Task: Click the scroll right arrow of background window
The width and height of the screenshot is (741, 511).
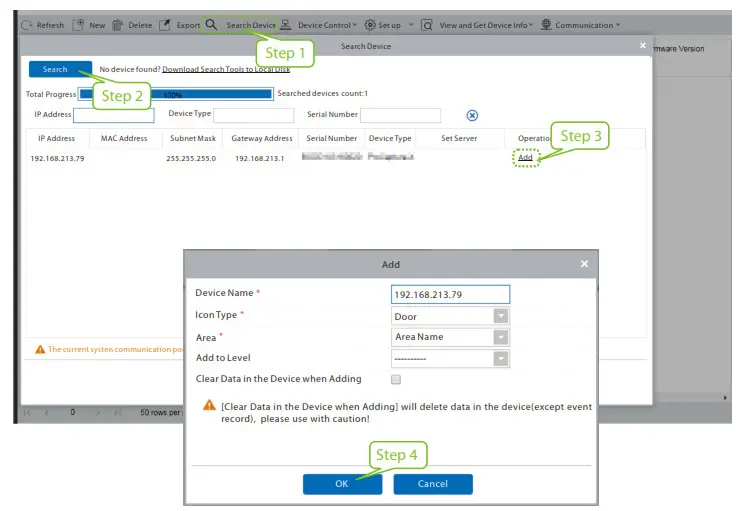Action: point(725,398)
